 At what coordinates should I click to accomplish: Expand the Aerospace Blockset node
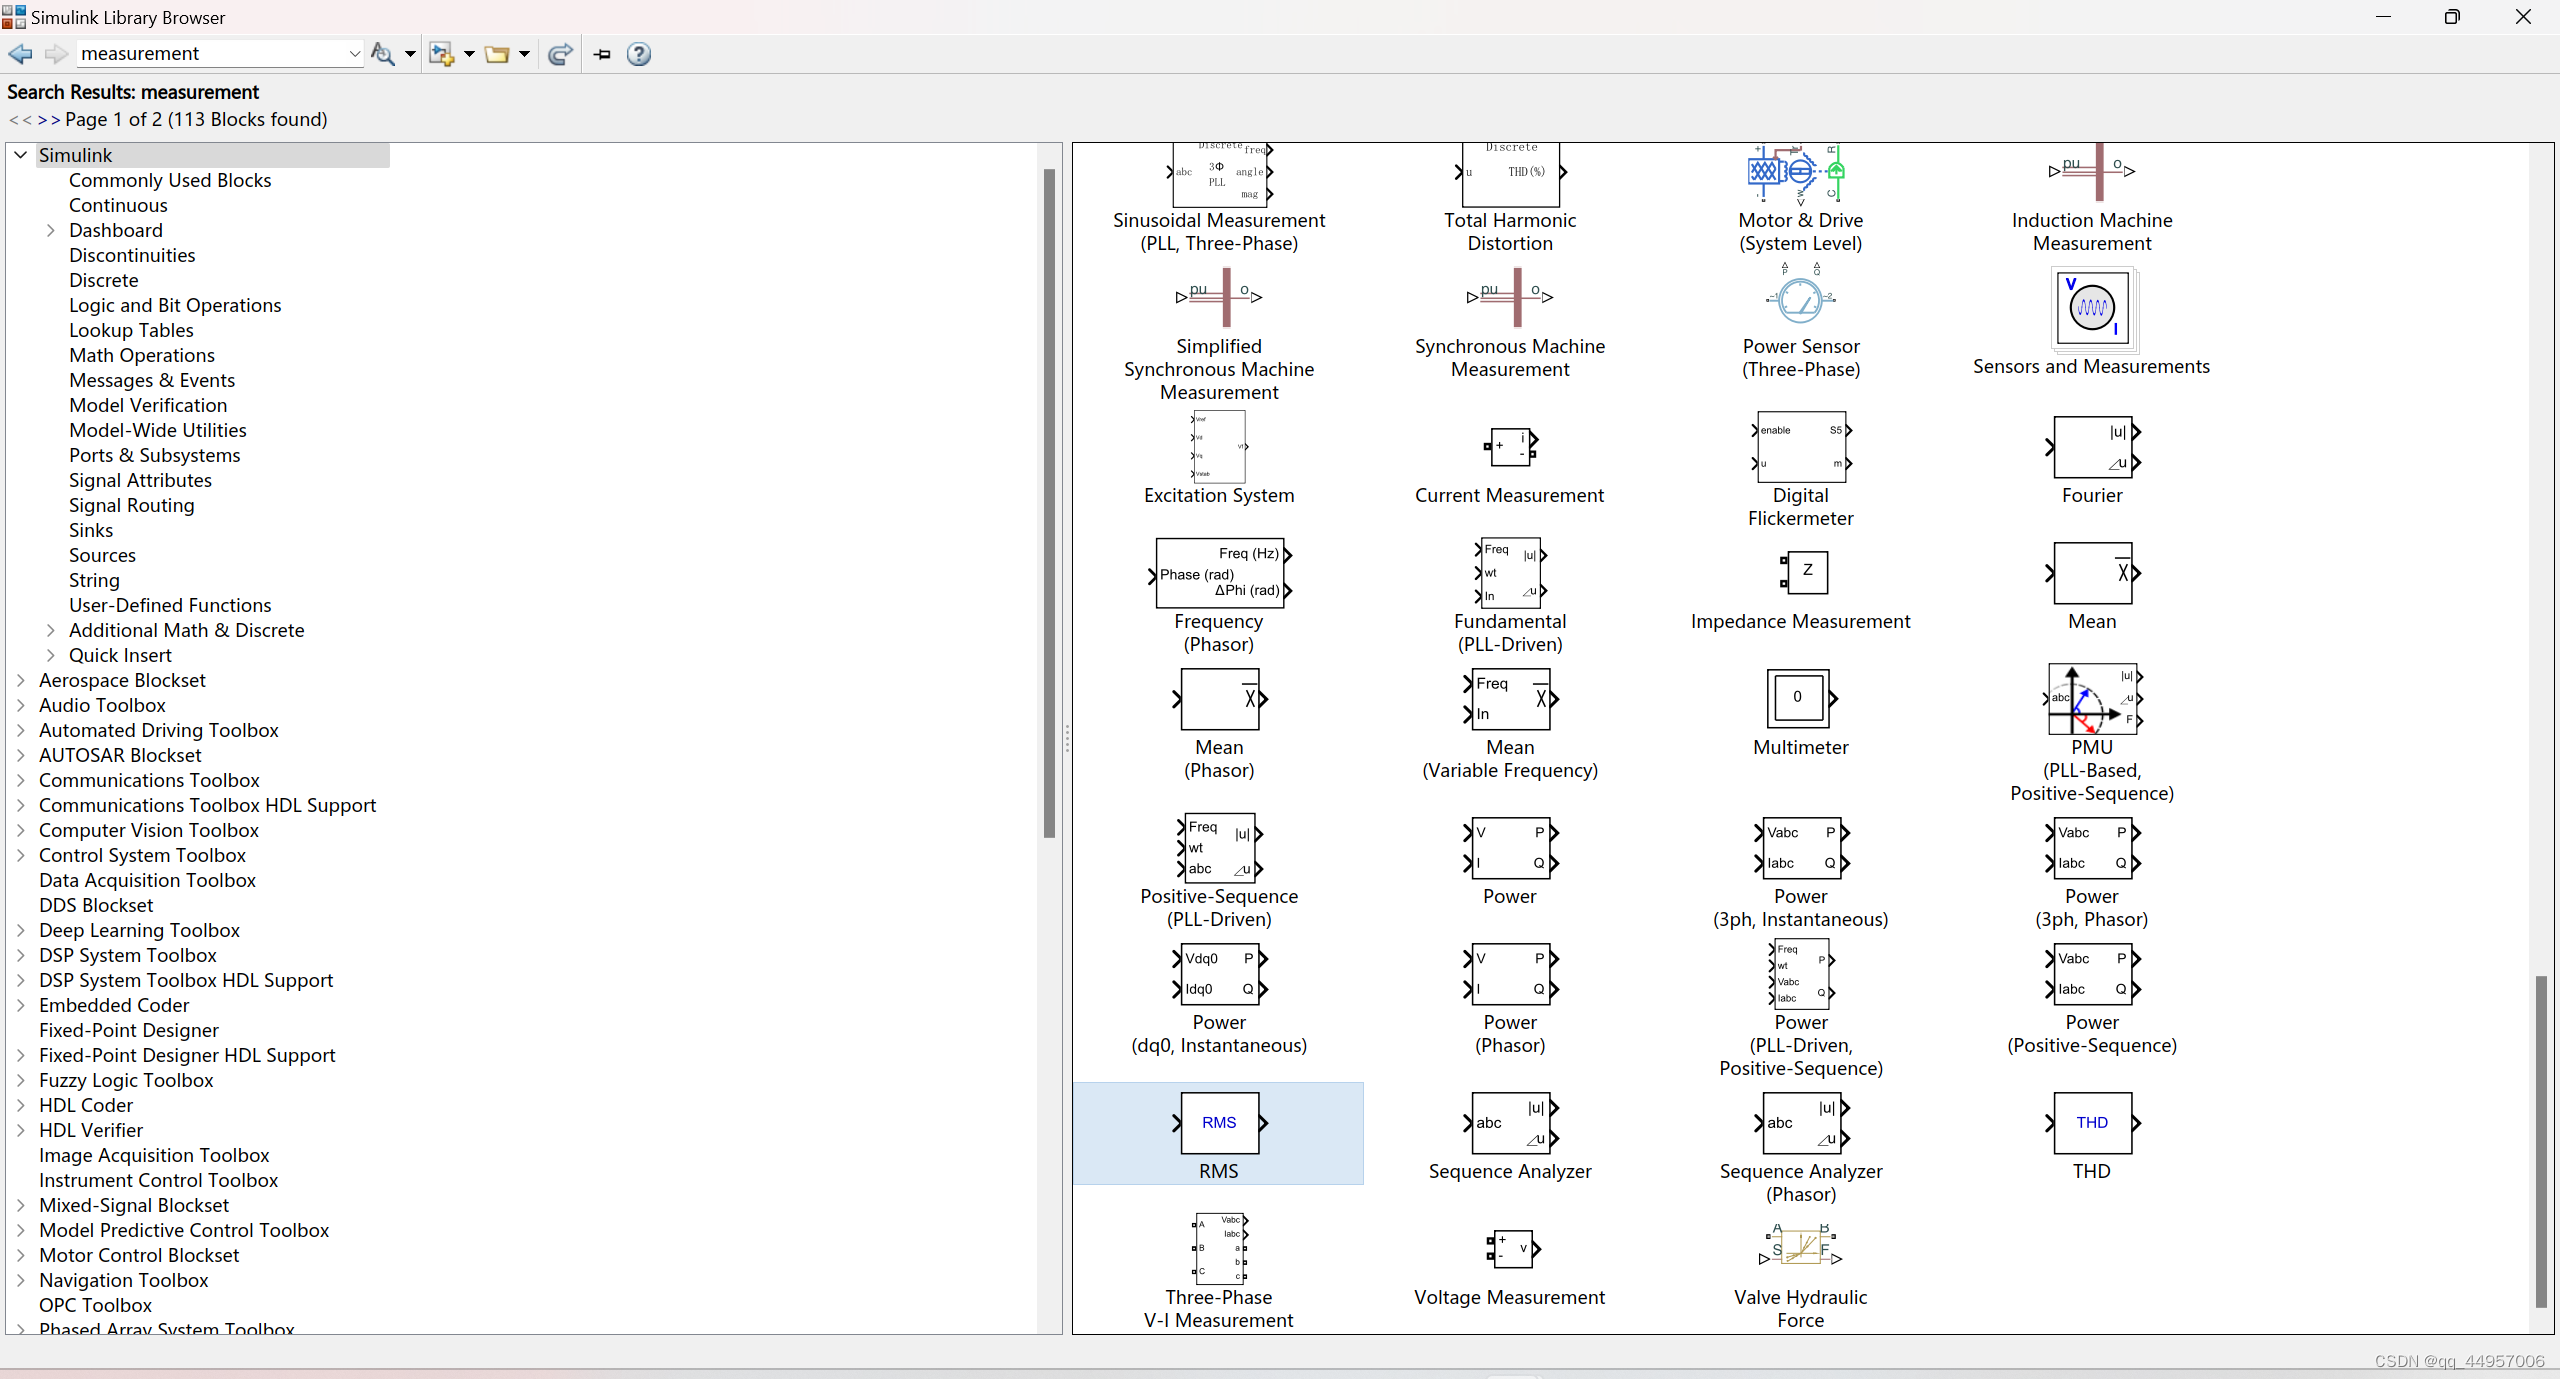(x=21, y=680)
